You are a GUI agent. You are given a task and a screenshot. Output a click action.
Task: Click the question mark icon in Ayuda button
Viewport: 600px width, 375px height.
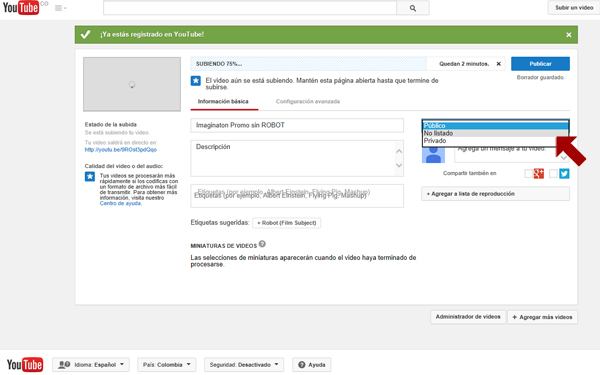click(x=302, y=365)
